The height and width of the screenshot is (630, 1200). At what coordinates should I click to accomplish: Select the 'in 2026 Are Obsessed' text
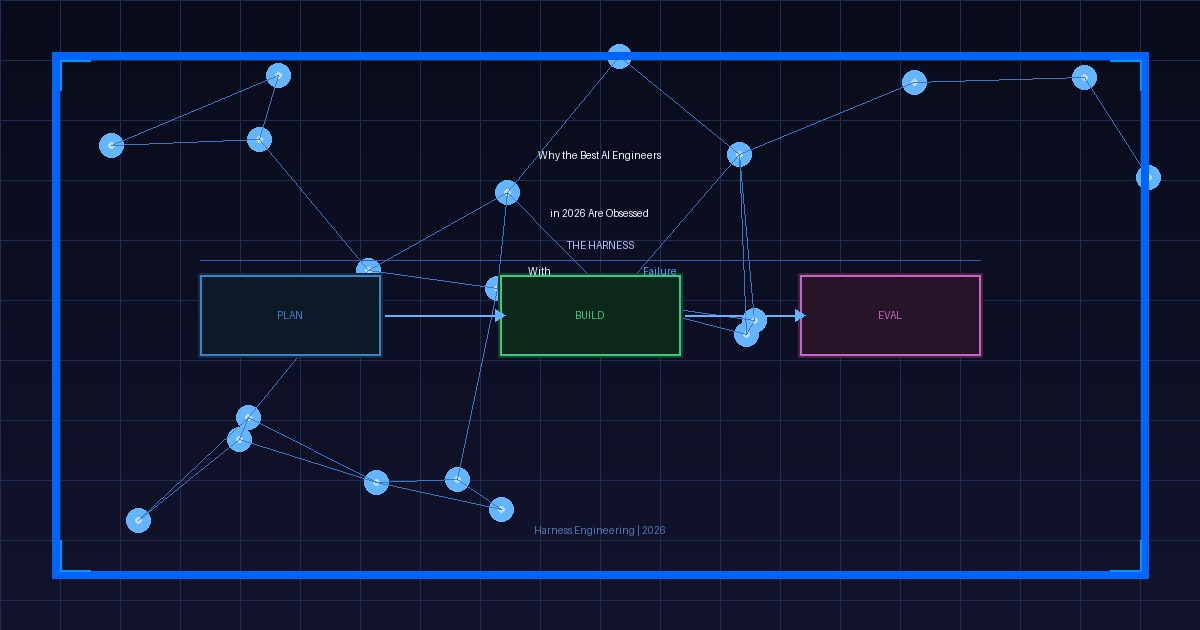tap(599, 214)
